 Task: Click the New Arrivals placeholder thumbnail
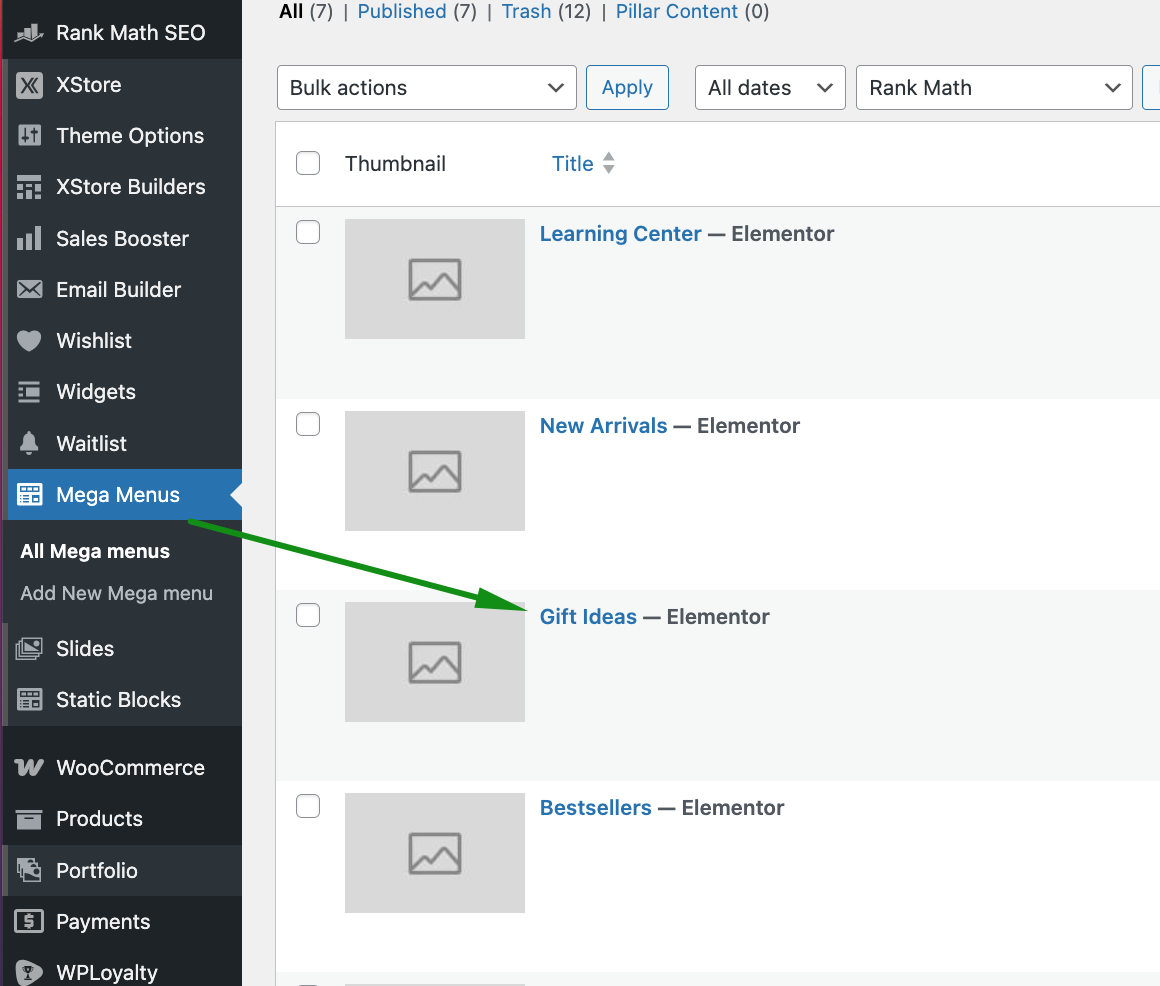435,471
